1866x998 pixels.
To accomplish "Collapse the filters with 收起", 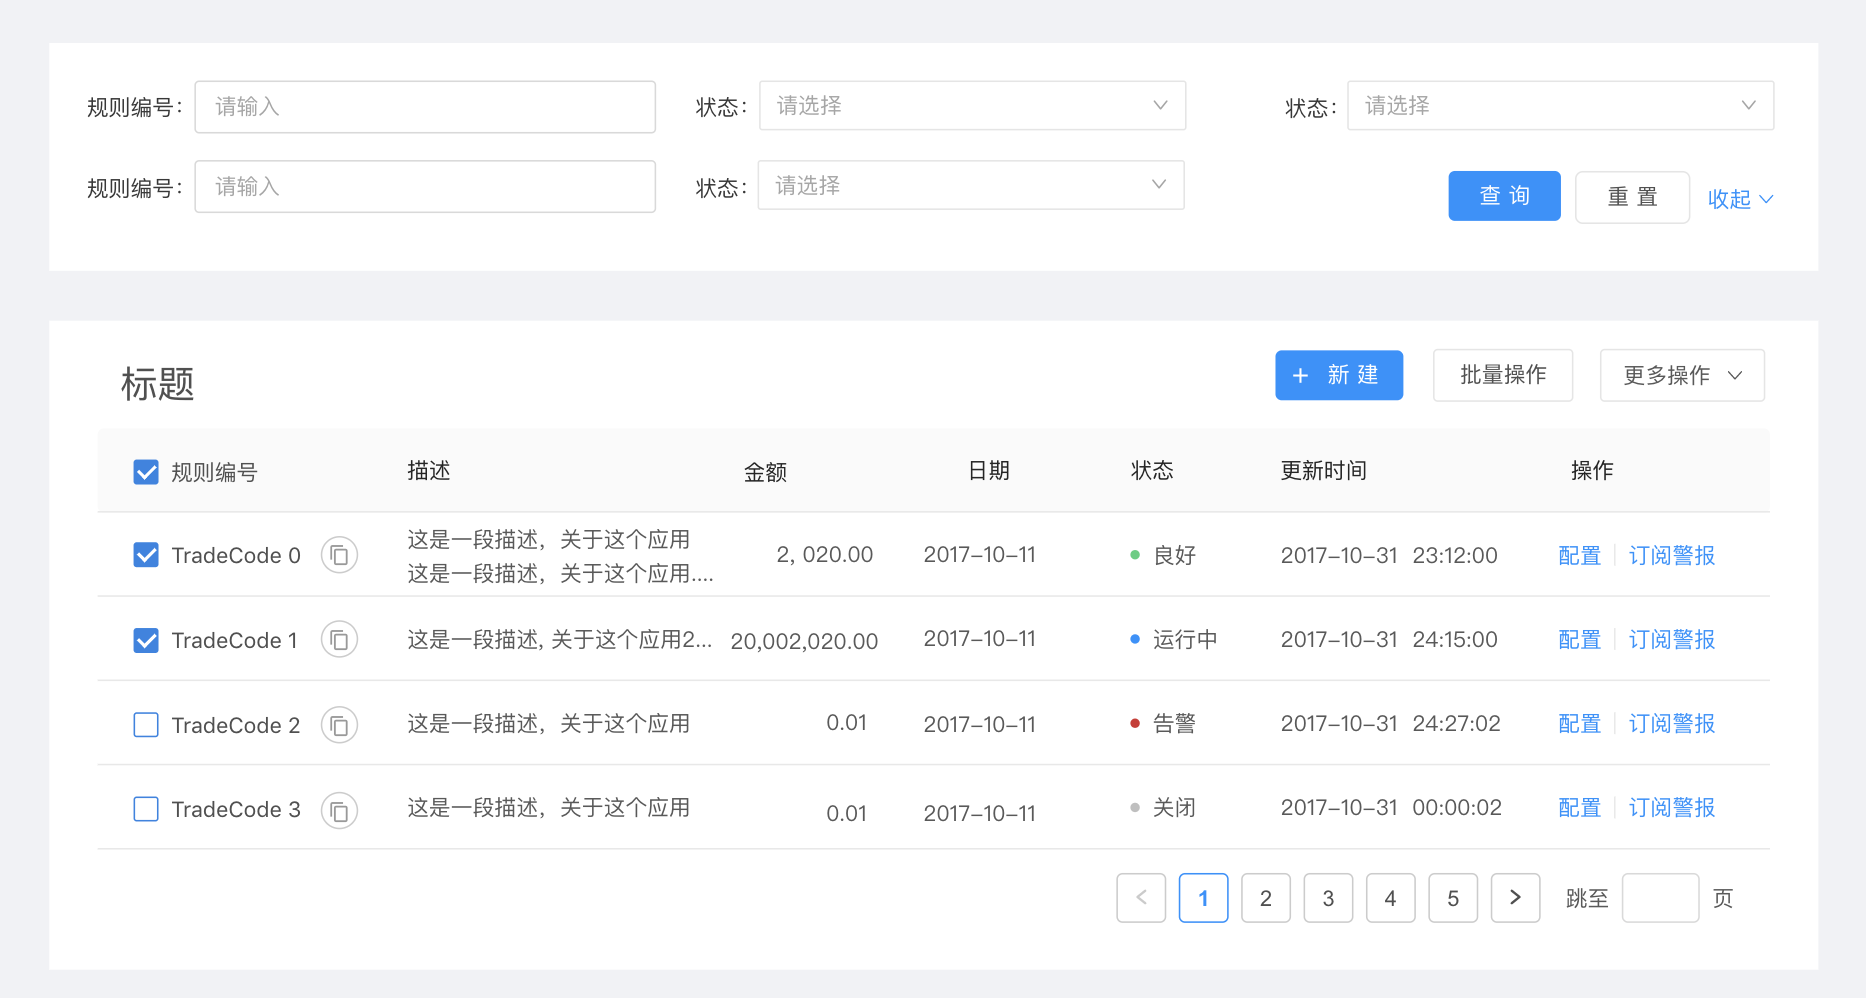I will (1740, 199).
